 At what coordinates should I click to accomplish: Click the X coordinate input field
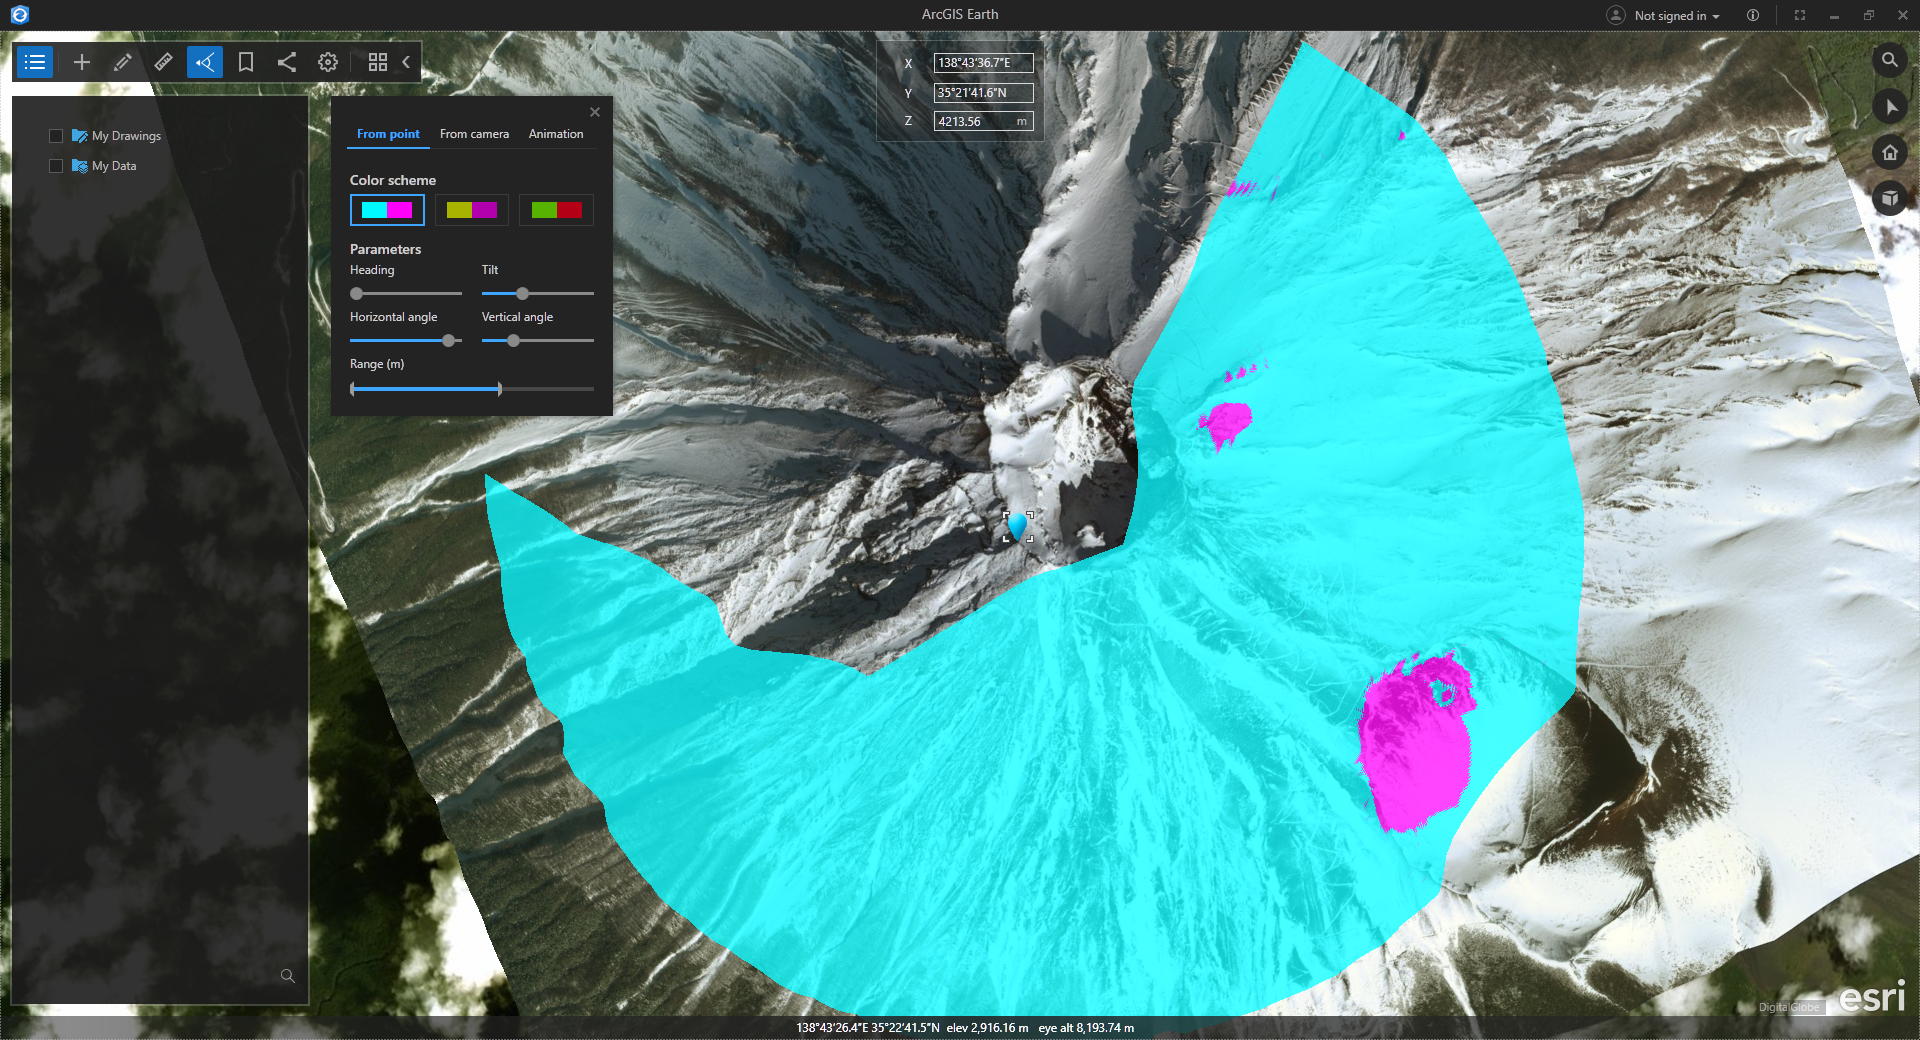pyautogui.click(x=983, y=63)
